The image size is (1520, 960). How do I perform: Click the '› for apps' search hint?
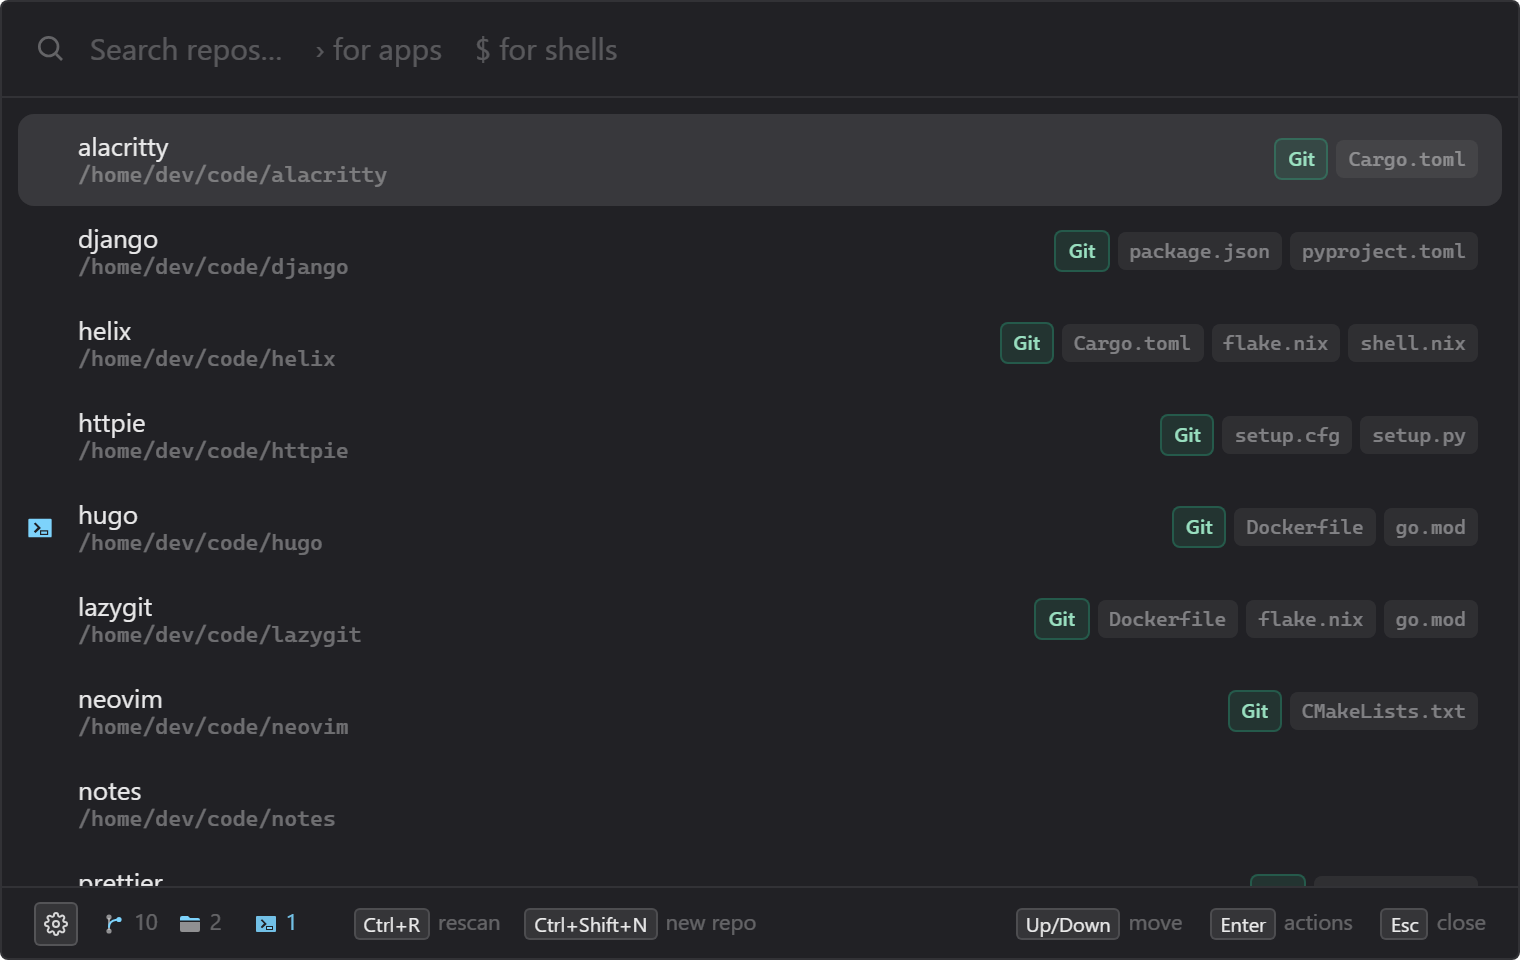(378, 50)
